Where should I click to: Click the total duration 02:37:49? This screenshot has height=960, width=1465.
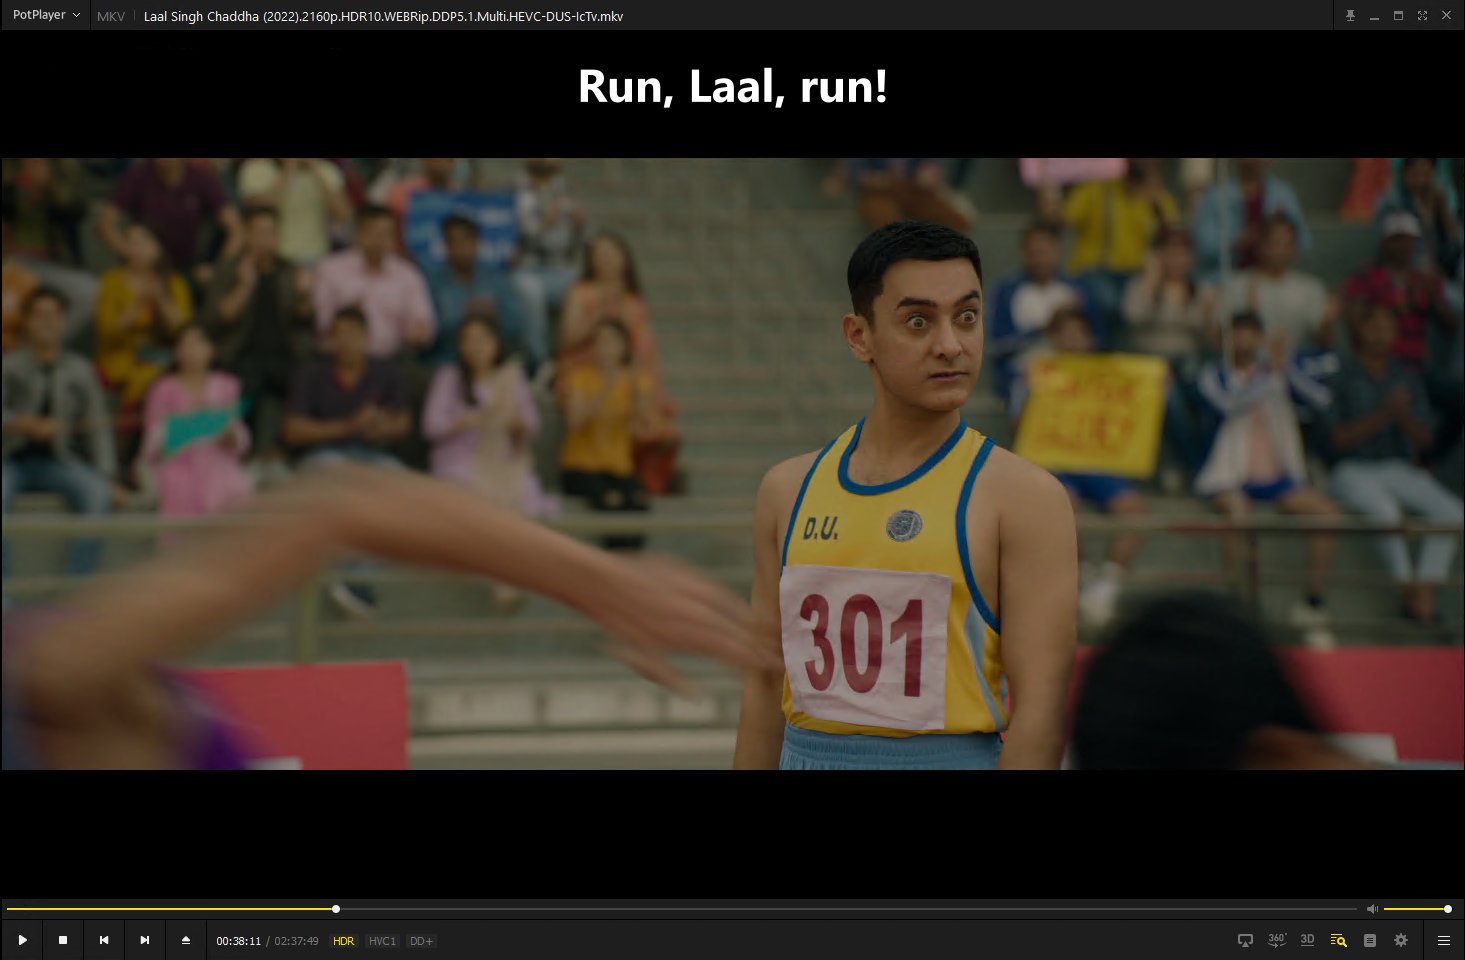[296, 941]
